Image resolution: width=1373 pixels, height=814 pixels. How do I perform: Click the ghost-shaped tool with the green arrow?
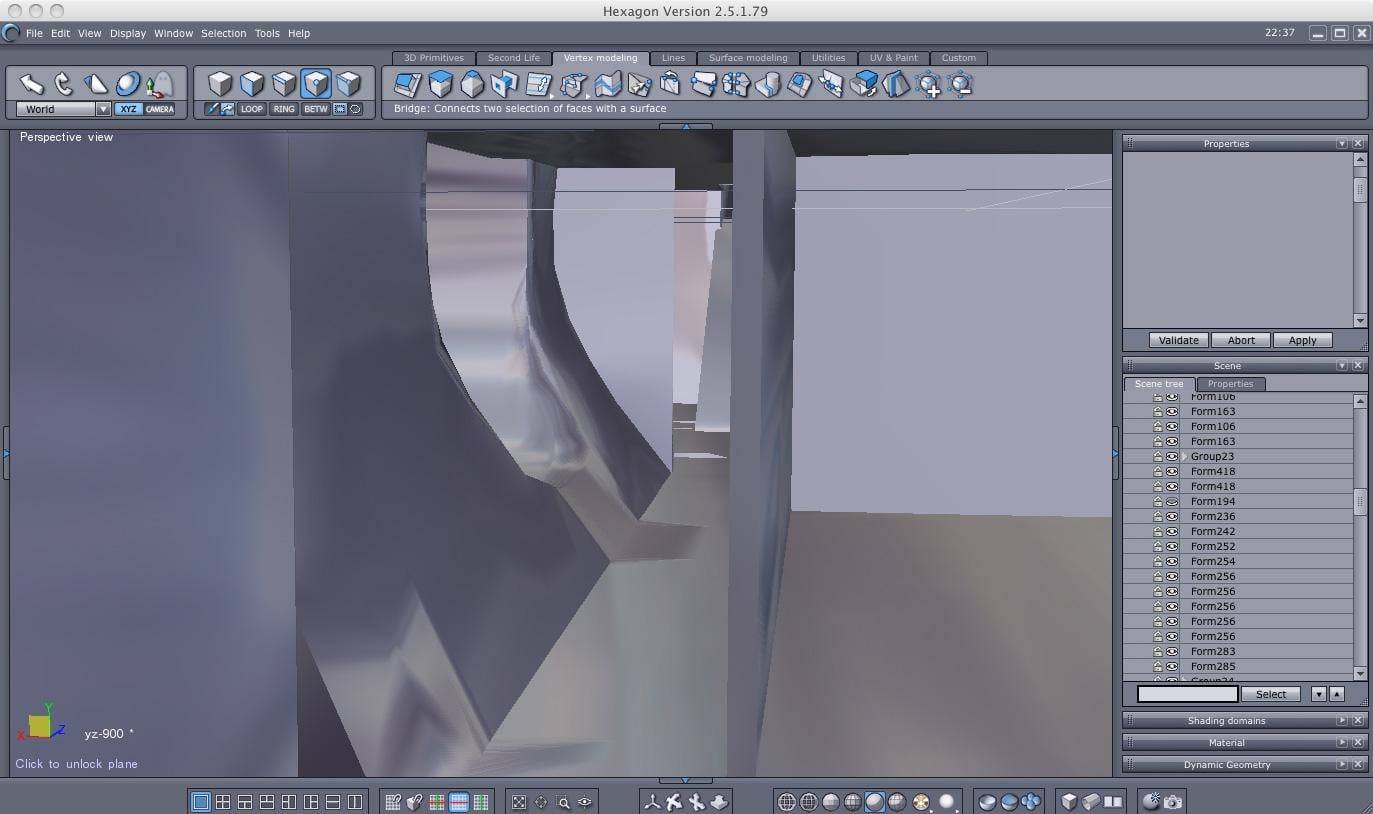pos(159,84)
